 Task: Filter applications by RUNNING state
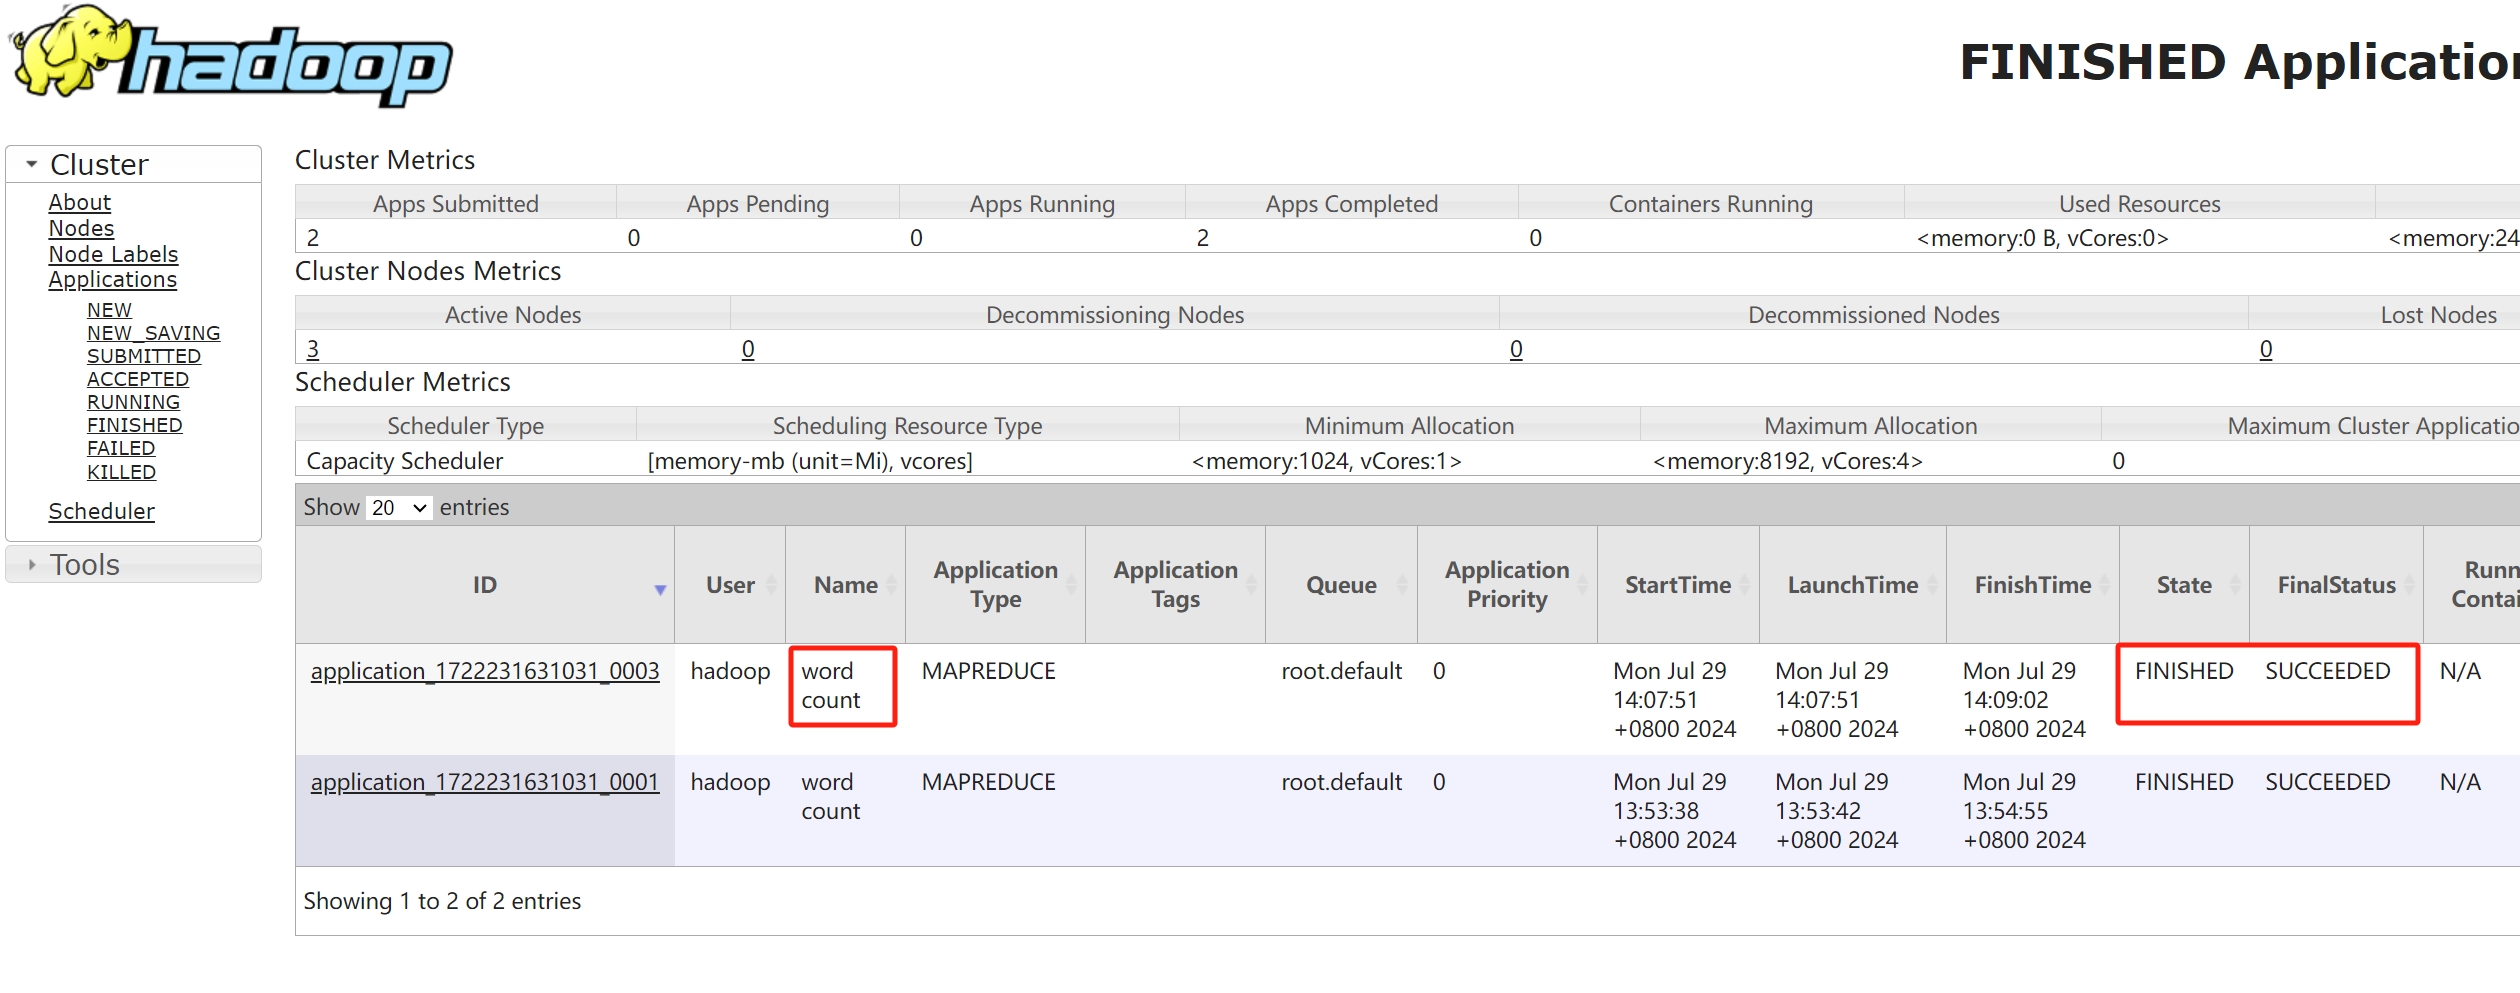133,402
